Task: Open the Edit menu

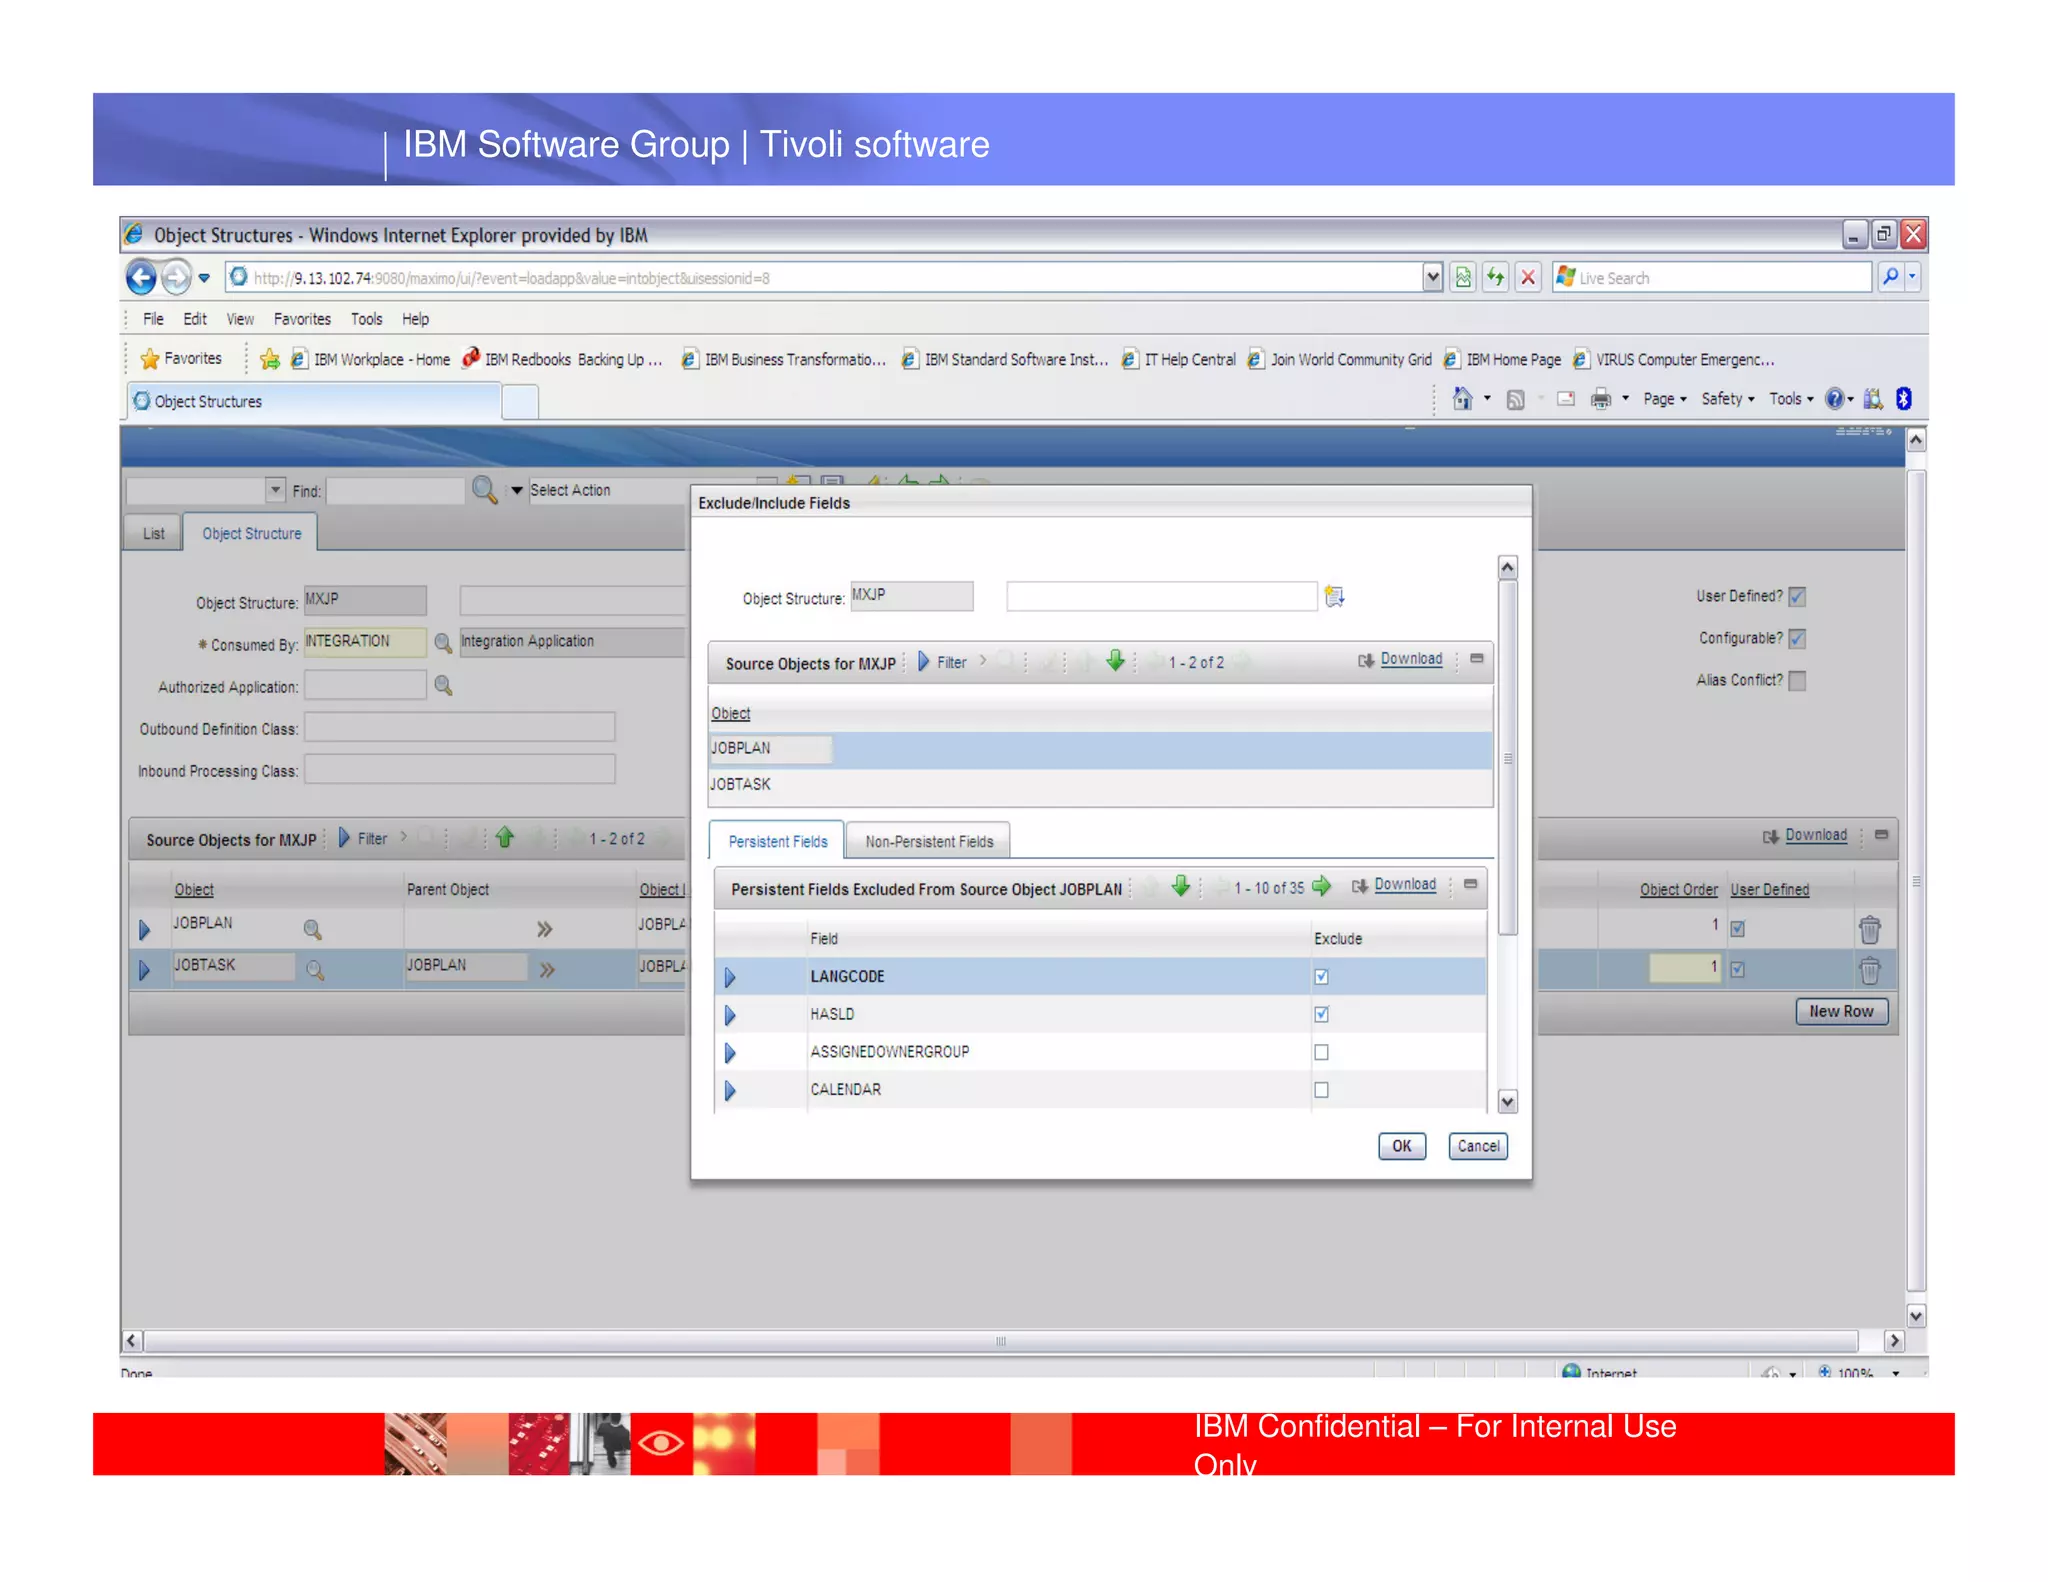Action: (x=195, y=319)
